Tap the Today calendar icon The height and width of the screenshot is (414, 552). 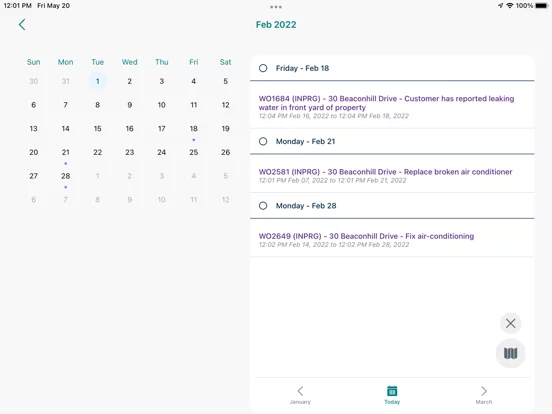click(392, 391)
